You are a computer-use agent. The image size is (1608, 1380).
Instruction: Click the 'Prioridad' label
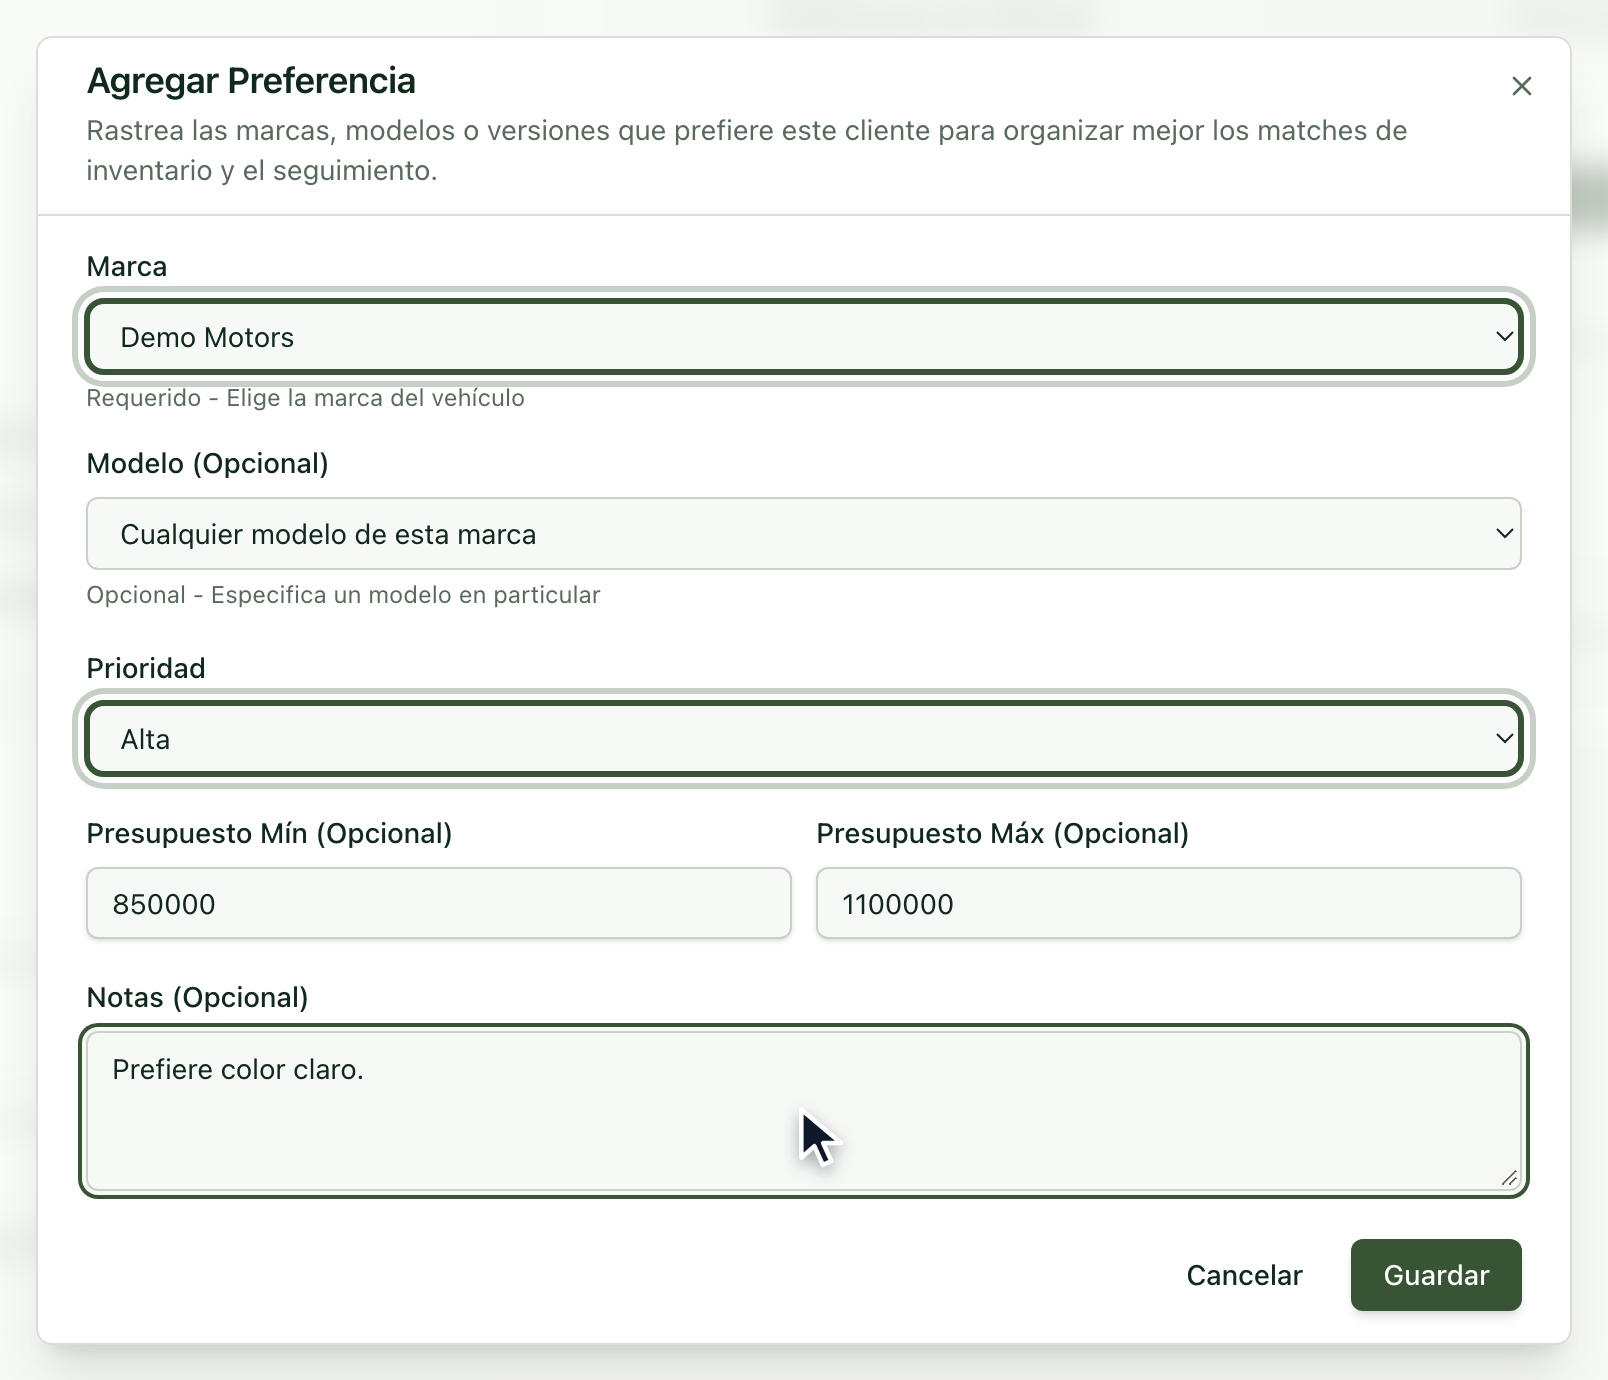pos(146,668)
